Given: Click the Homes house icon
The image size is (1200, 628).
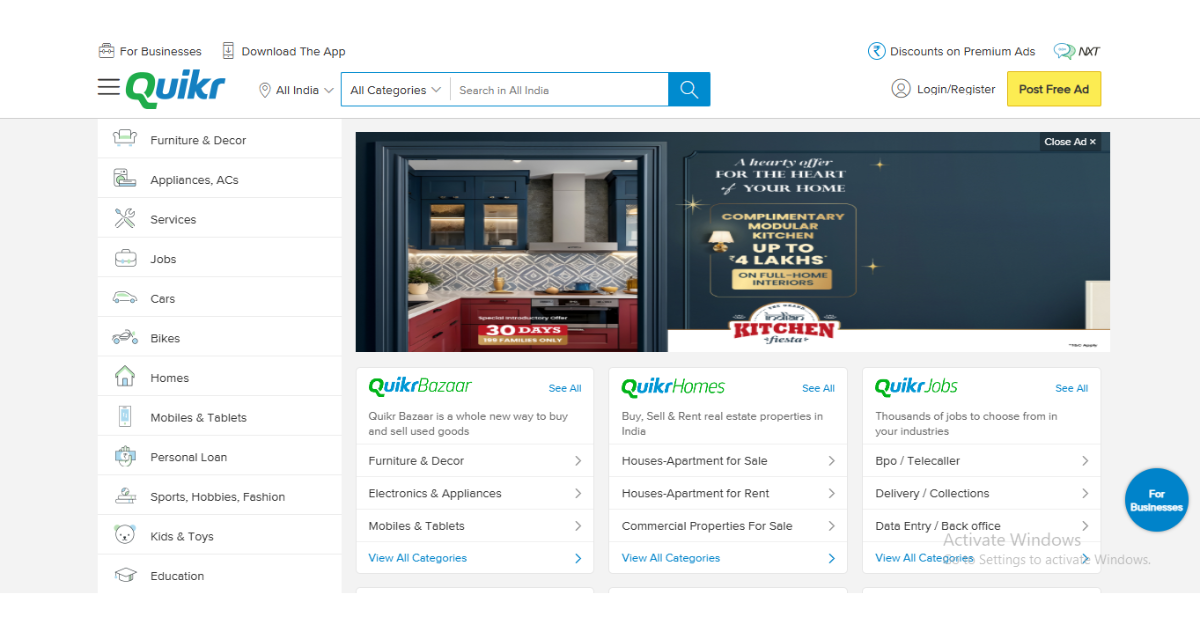Looking at the screenshot, I should coord(125,376).
